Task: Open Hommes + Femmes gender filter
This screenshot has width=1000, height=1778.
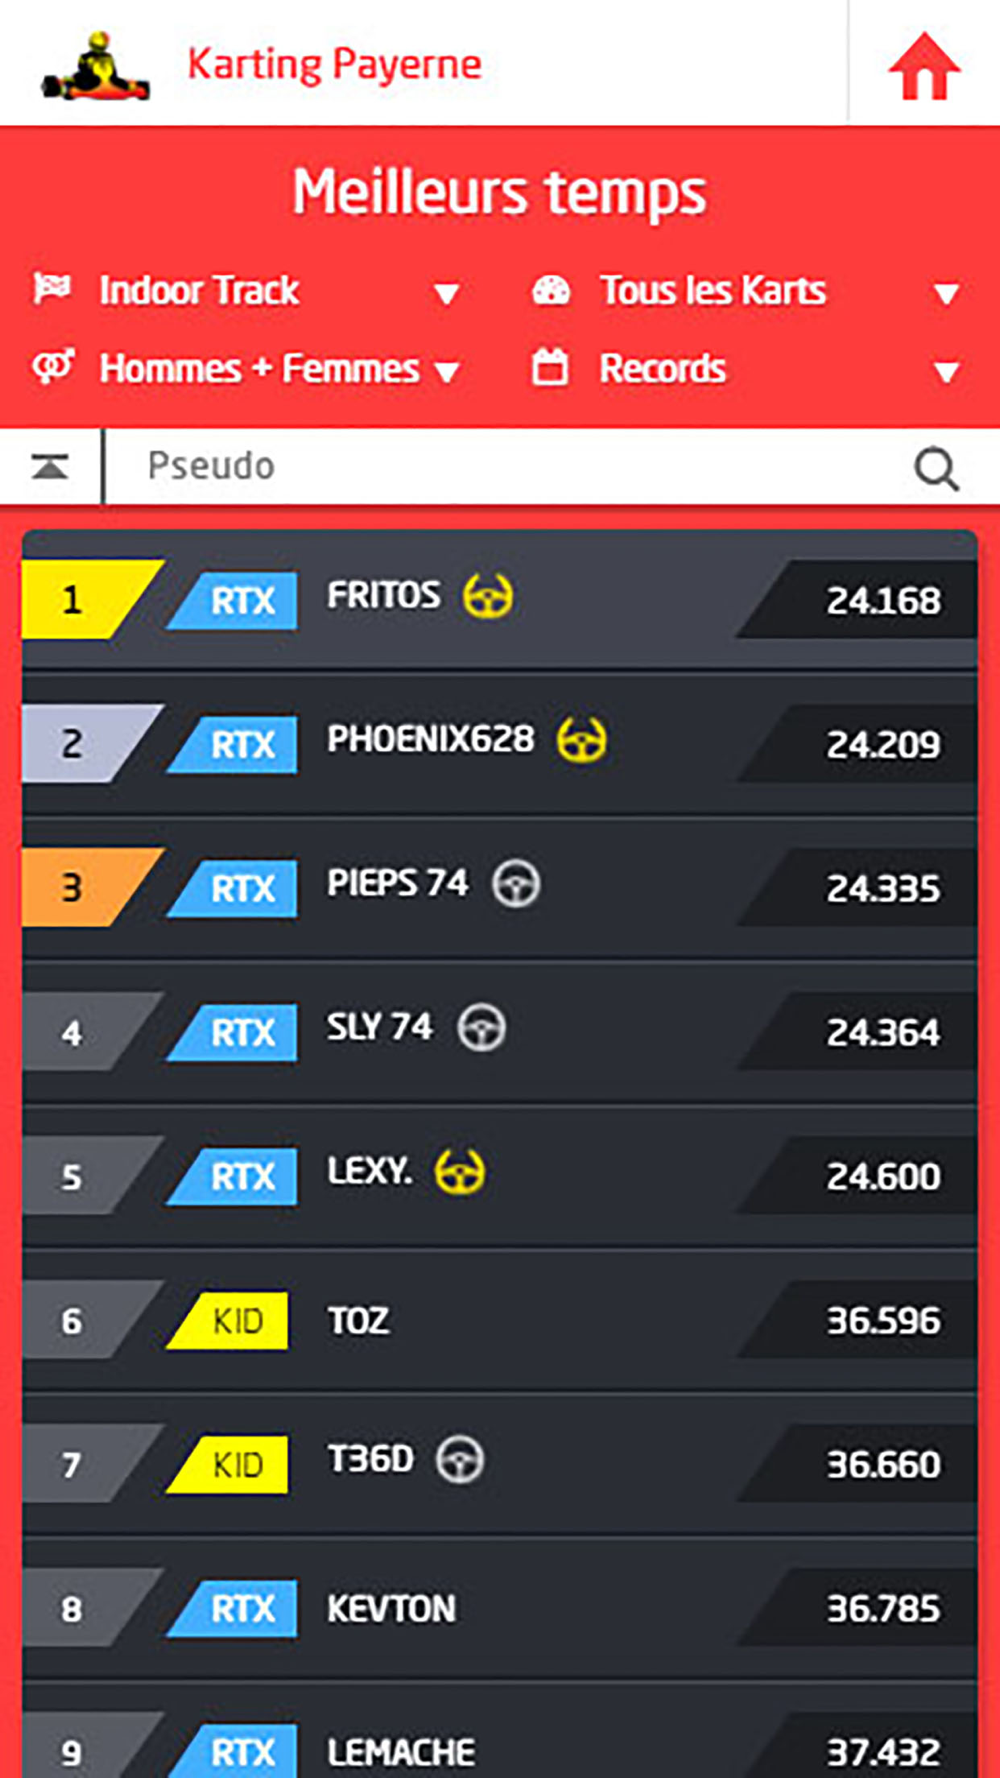Action: [x=246, y=369]
